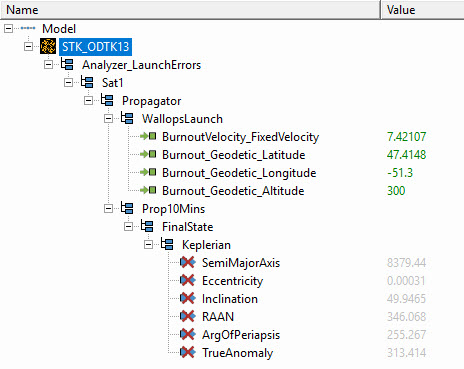Click the Keplerian hierarchy icon
This screenshot has width=464, height=369.
tap(167, 244)
